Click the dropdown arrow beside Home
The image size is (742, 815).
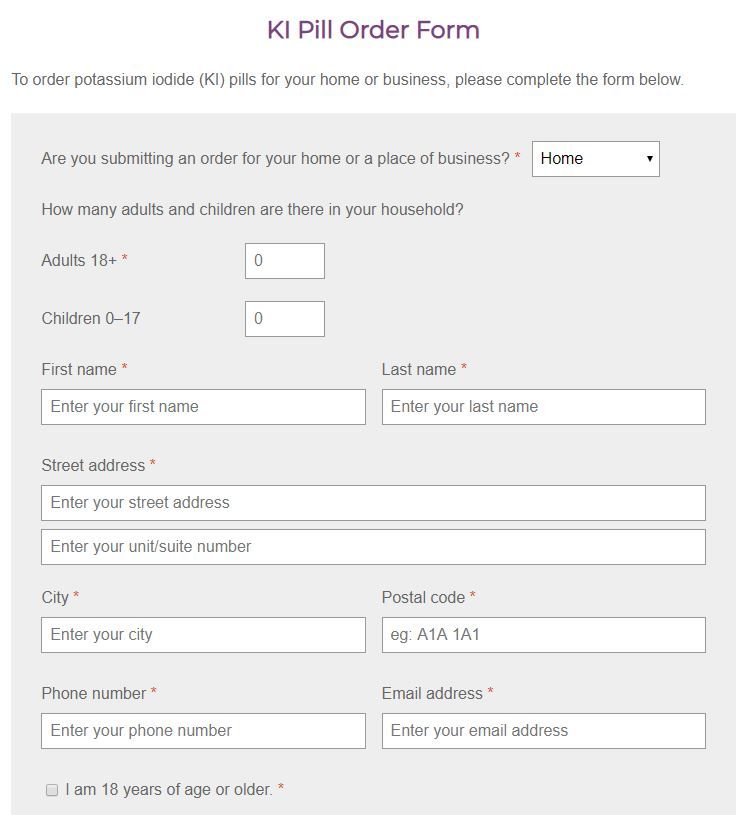(x=649, y=159)
